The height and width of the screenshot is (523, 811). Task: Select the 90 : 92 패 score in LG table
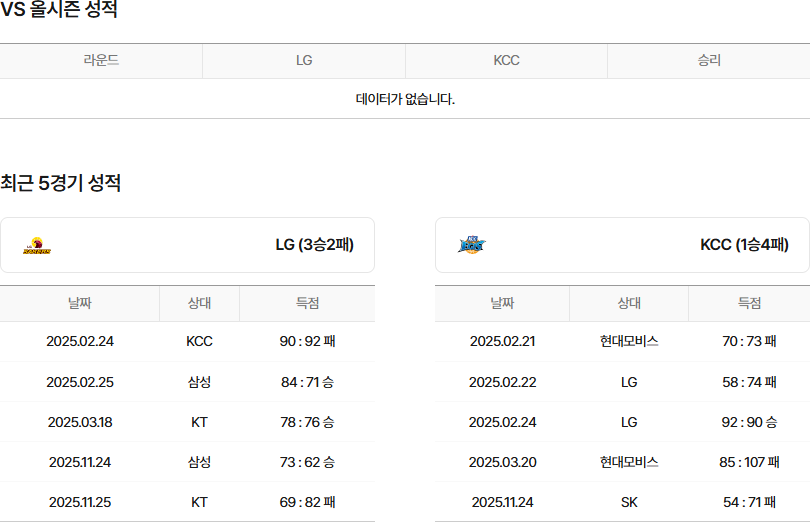coord(307,341)
